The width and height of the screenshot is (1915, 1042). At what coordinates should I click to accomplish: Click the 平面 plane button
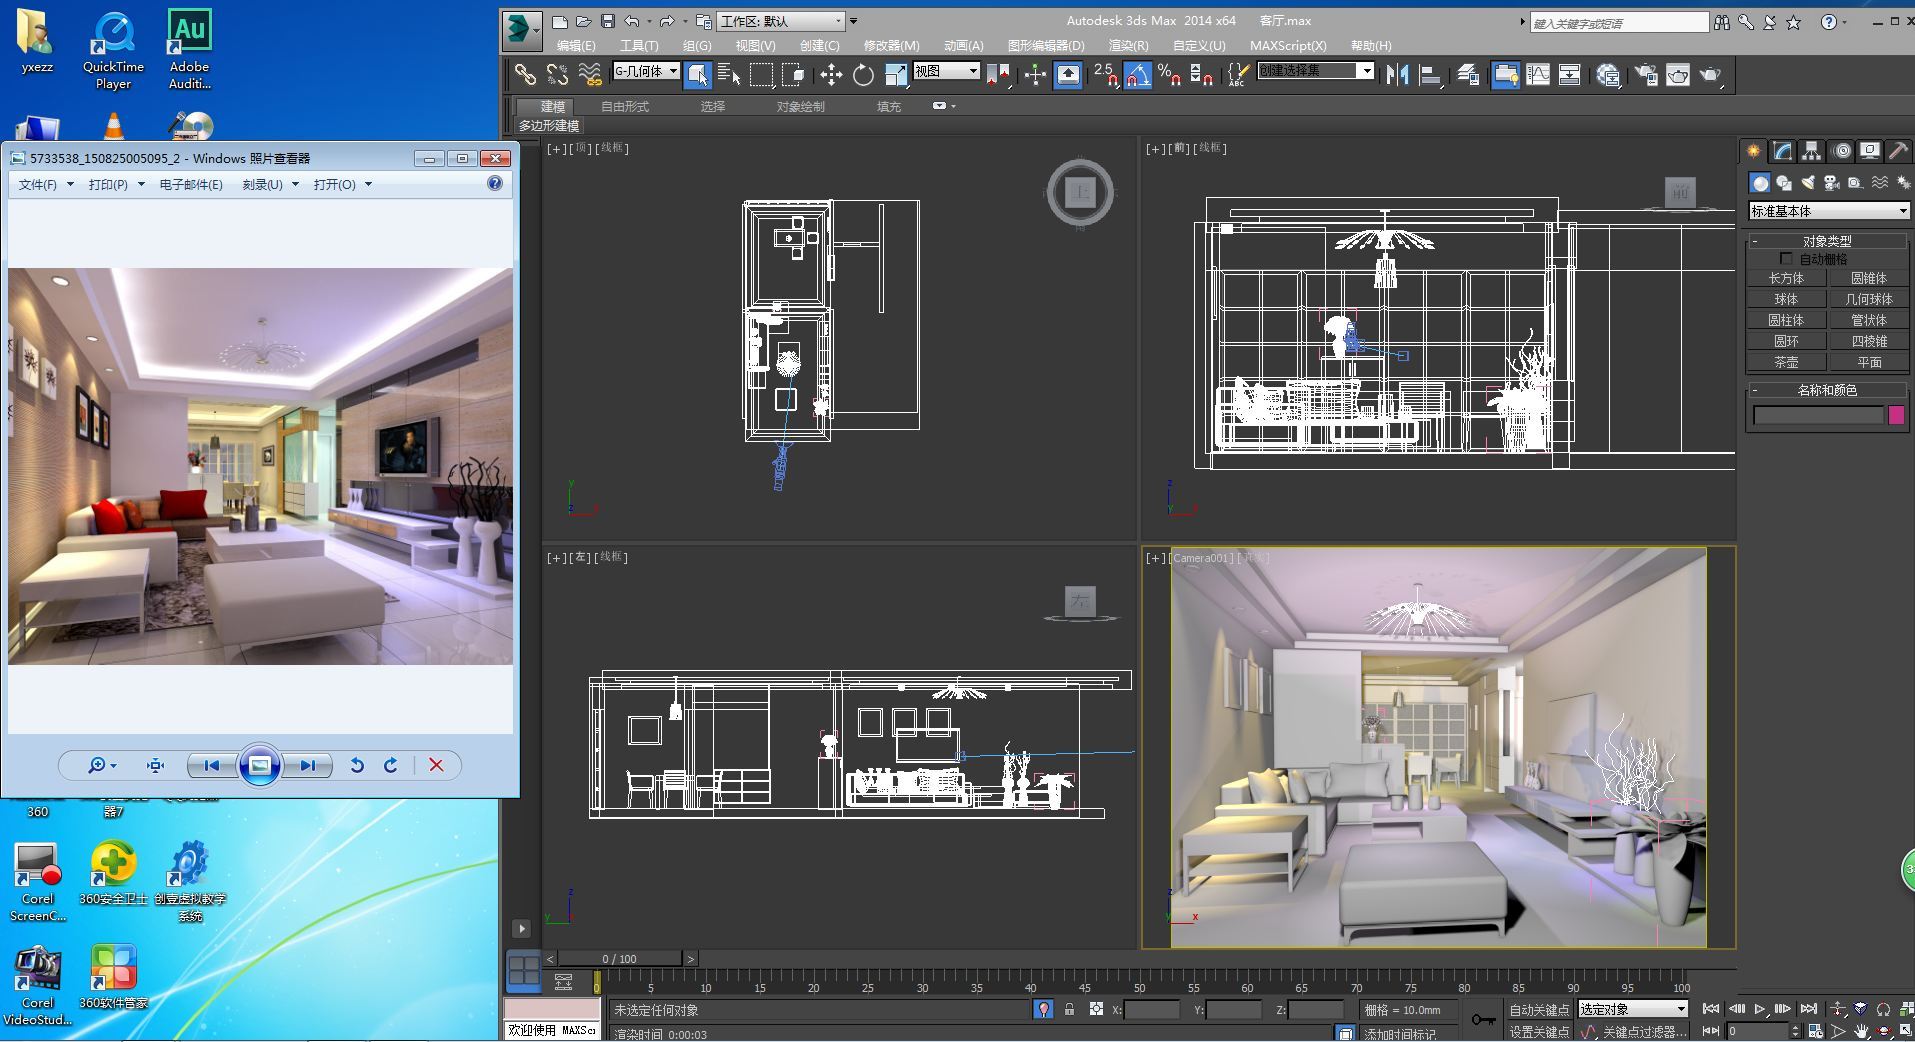(1868, 362)
